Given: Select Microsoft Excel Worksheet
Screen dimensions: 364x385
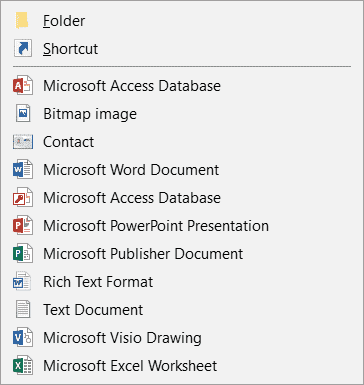Looking at the screenshot, I should (x=182, y=366).
